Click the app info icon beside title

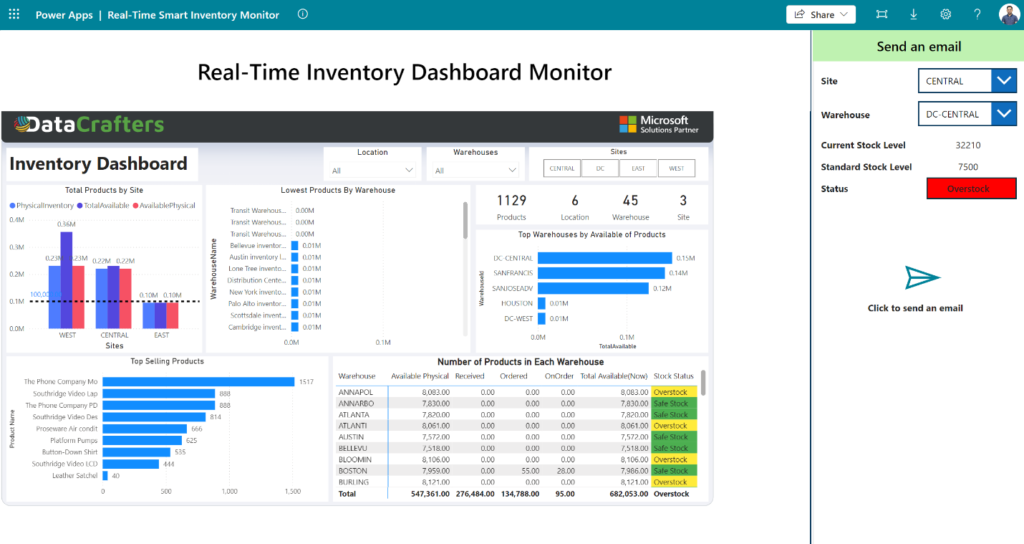(x=302, y=14)
